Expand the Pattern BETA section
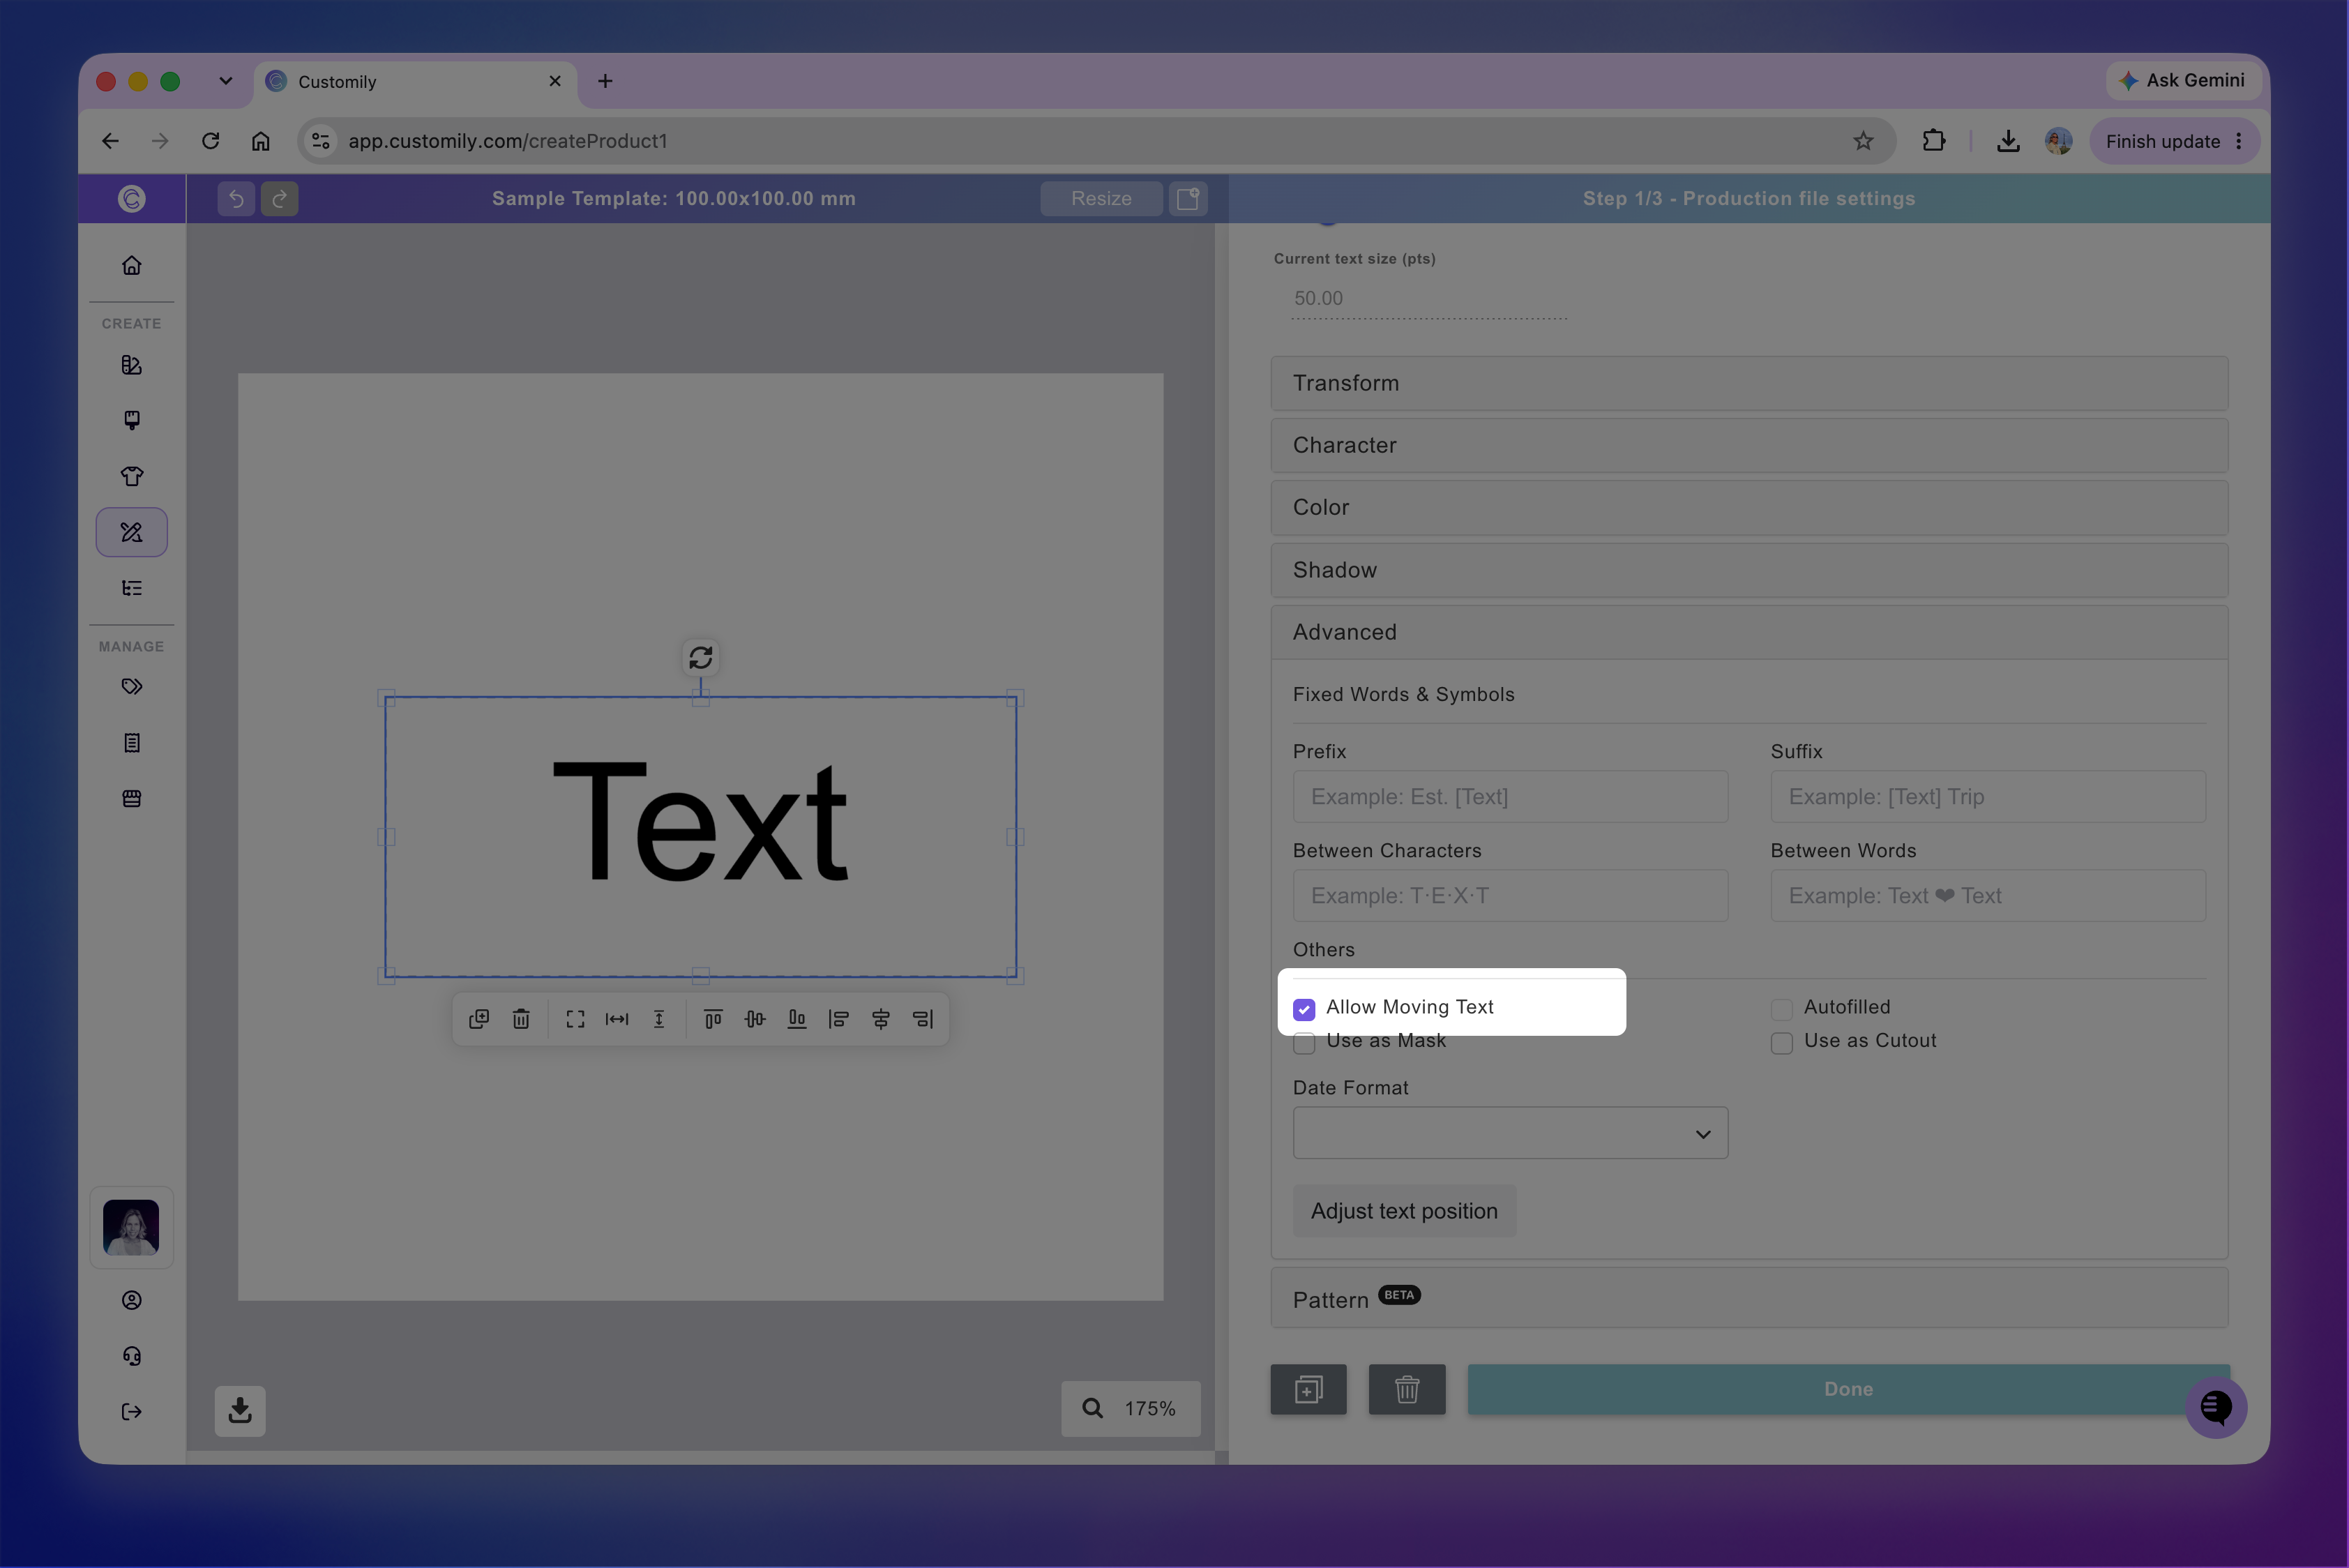 coord(1749,1298)
